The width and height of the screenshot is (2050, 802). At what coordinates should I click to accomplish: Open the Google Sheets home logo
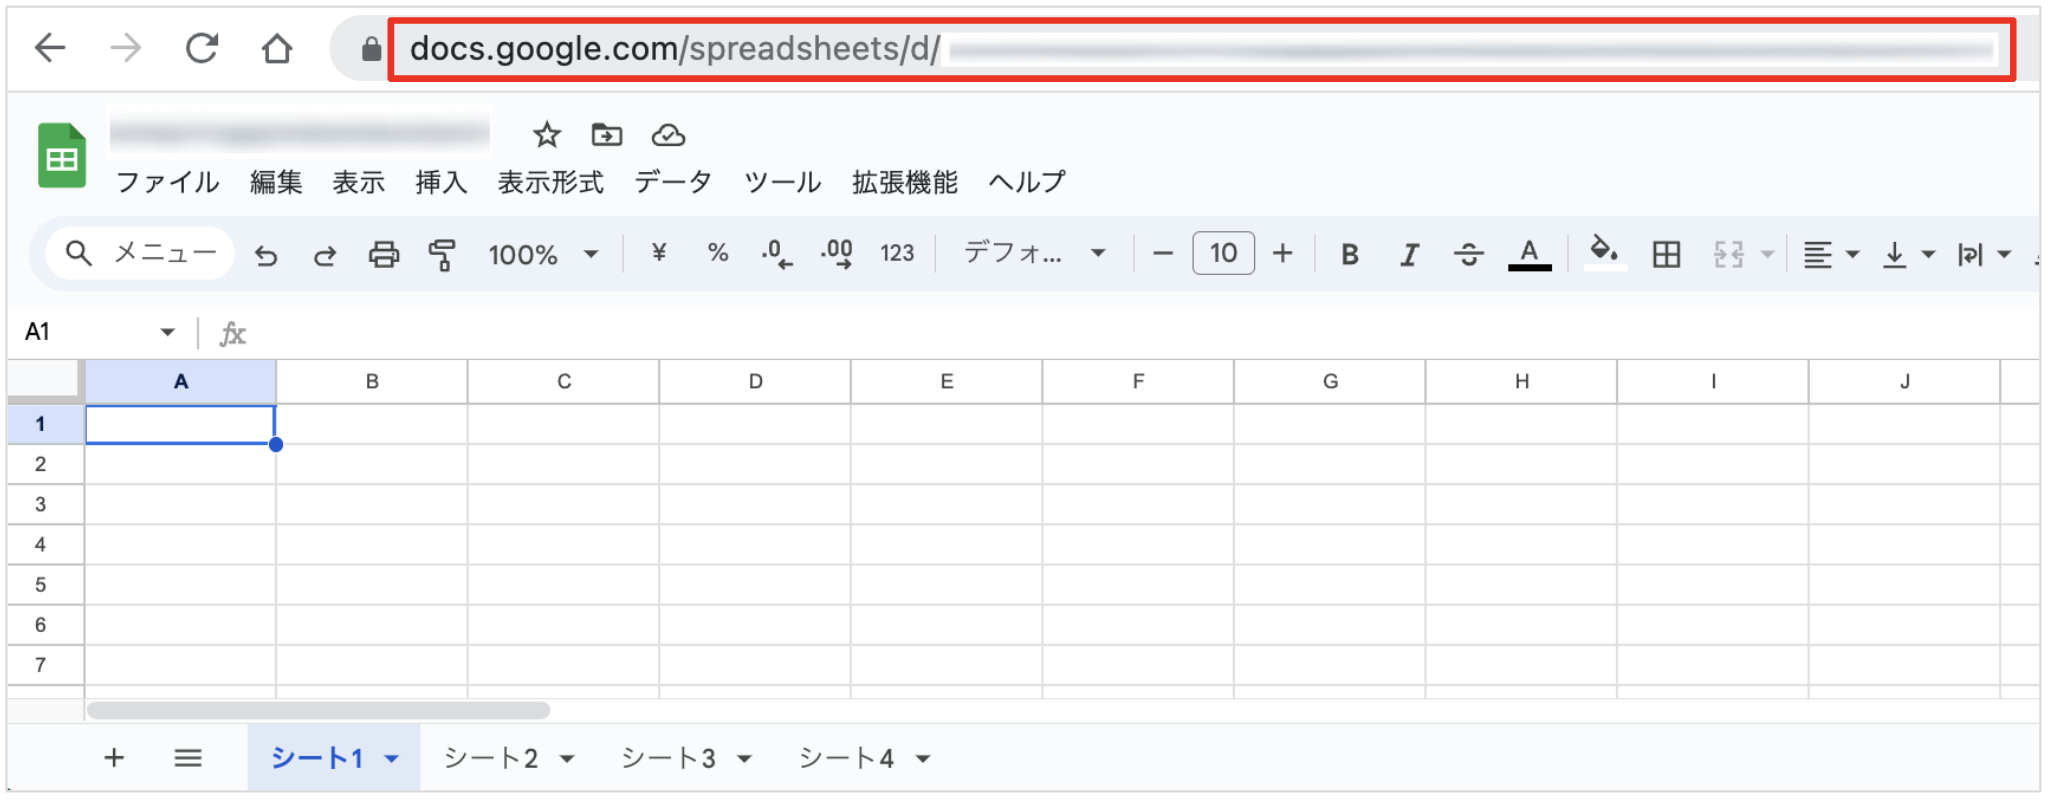pos(62,155)
